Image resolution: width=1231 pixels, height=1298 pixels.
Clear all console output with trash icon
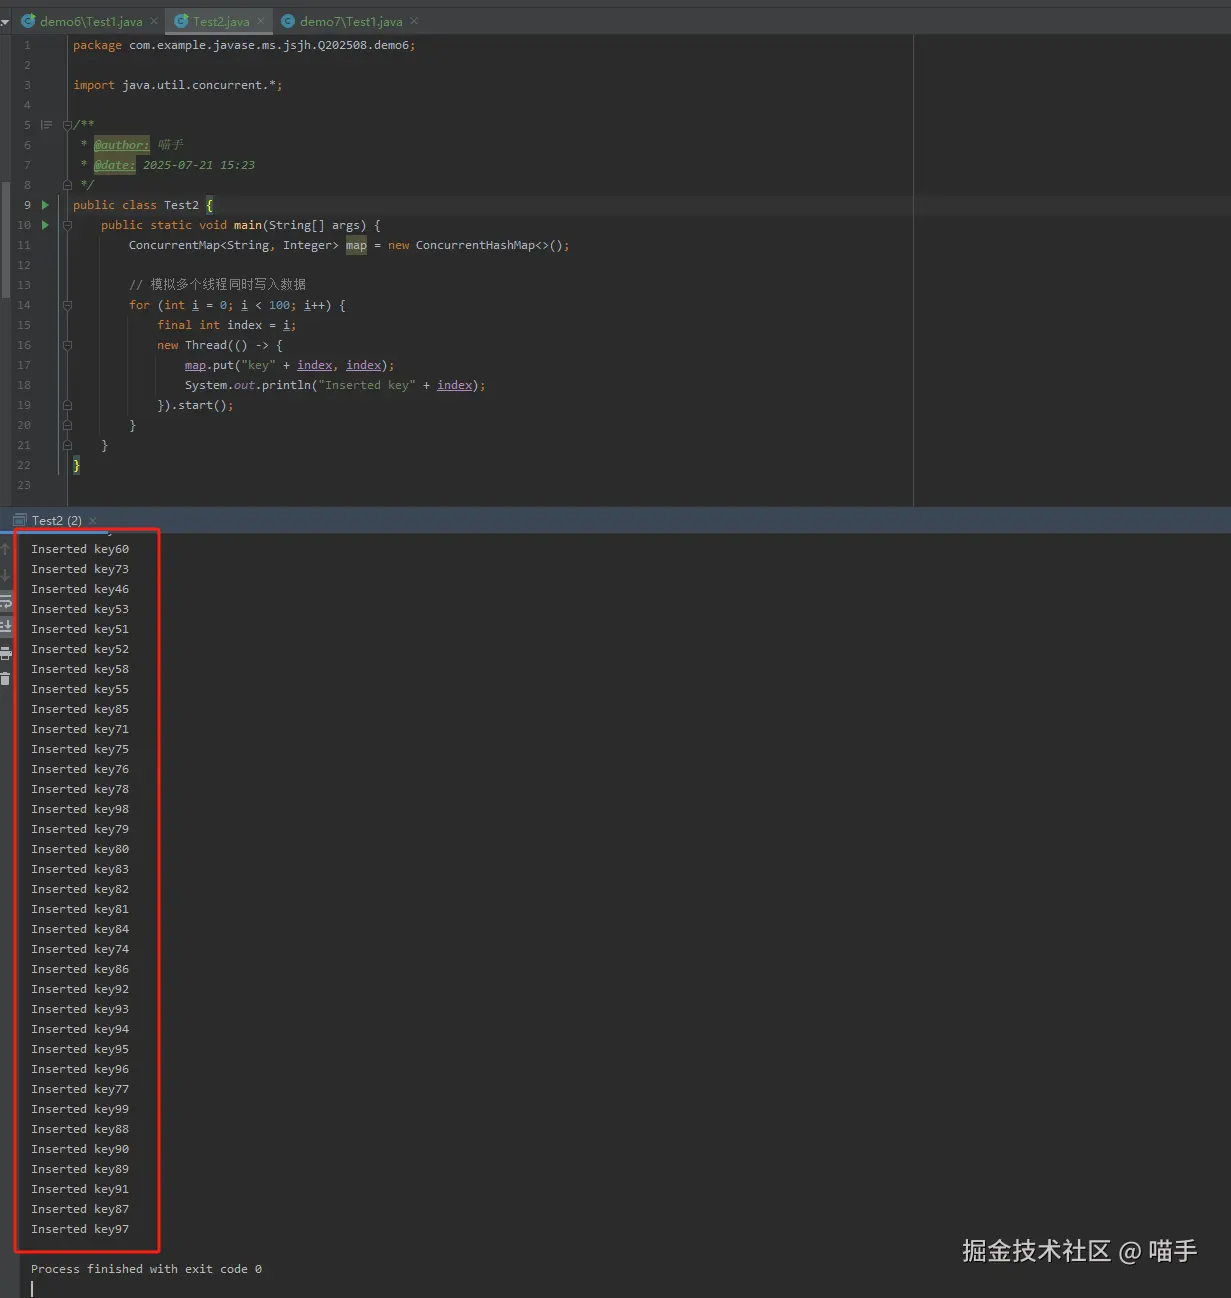[x=5, y=679]
